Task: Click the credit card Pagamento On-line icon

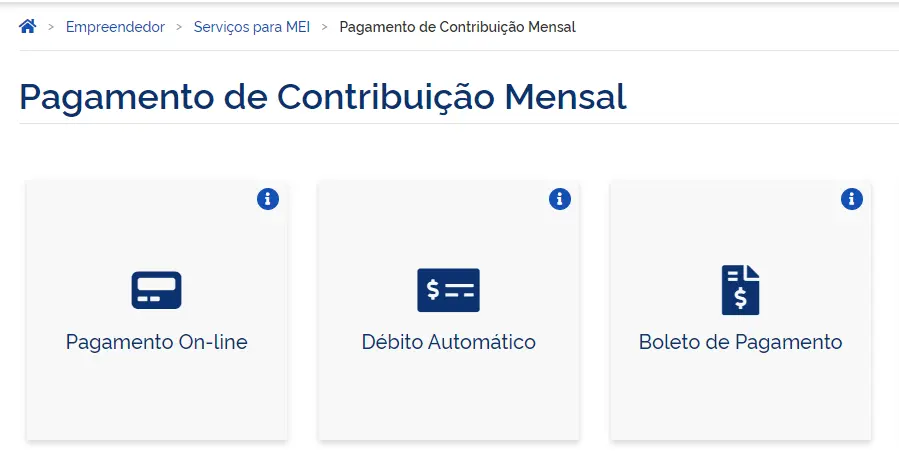Action: pos(156,290)
